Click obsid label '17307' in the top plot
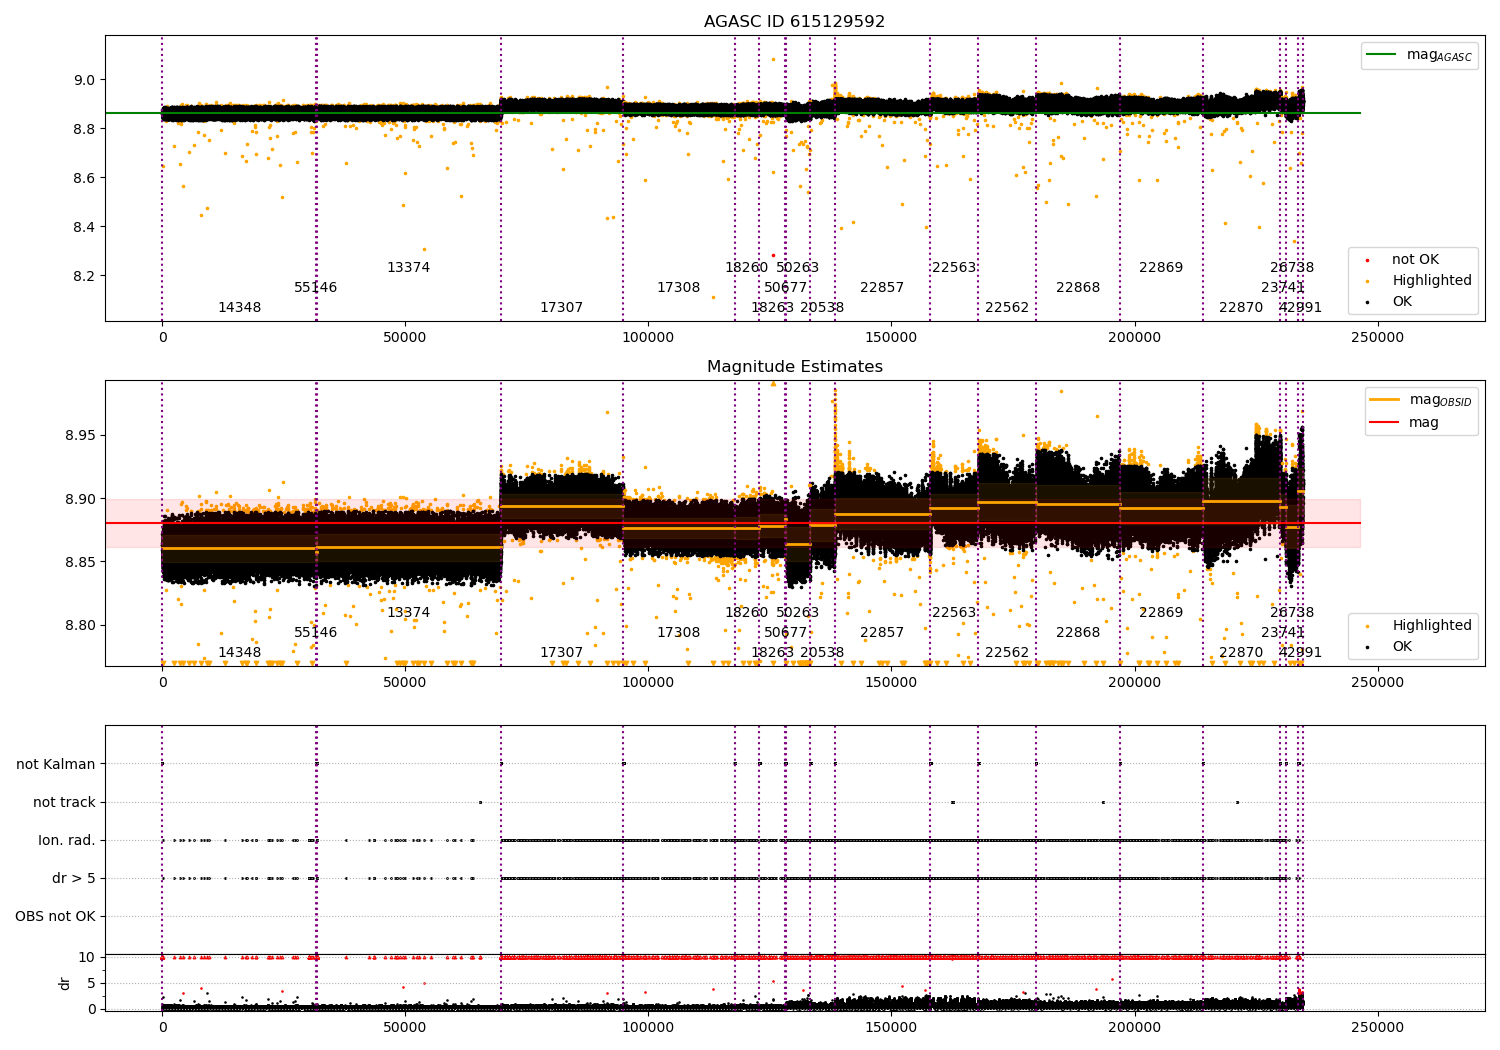This screenshot has height=1050, width=1500. [x=562, y=308]
